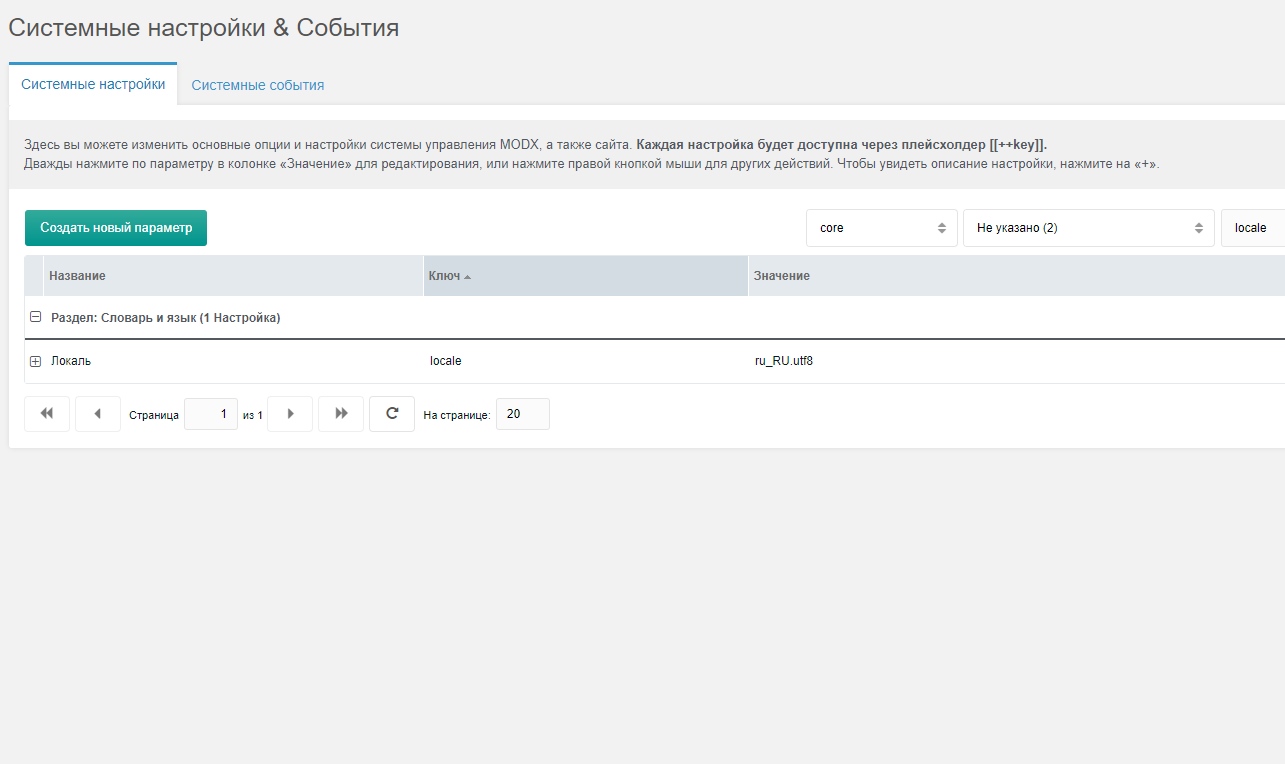Image resolution: width=1285 pixels, height=764 pixels.
Task: Go to first page of settings grid
Action: coord(47,414)
